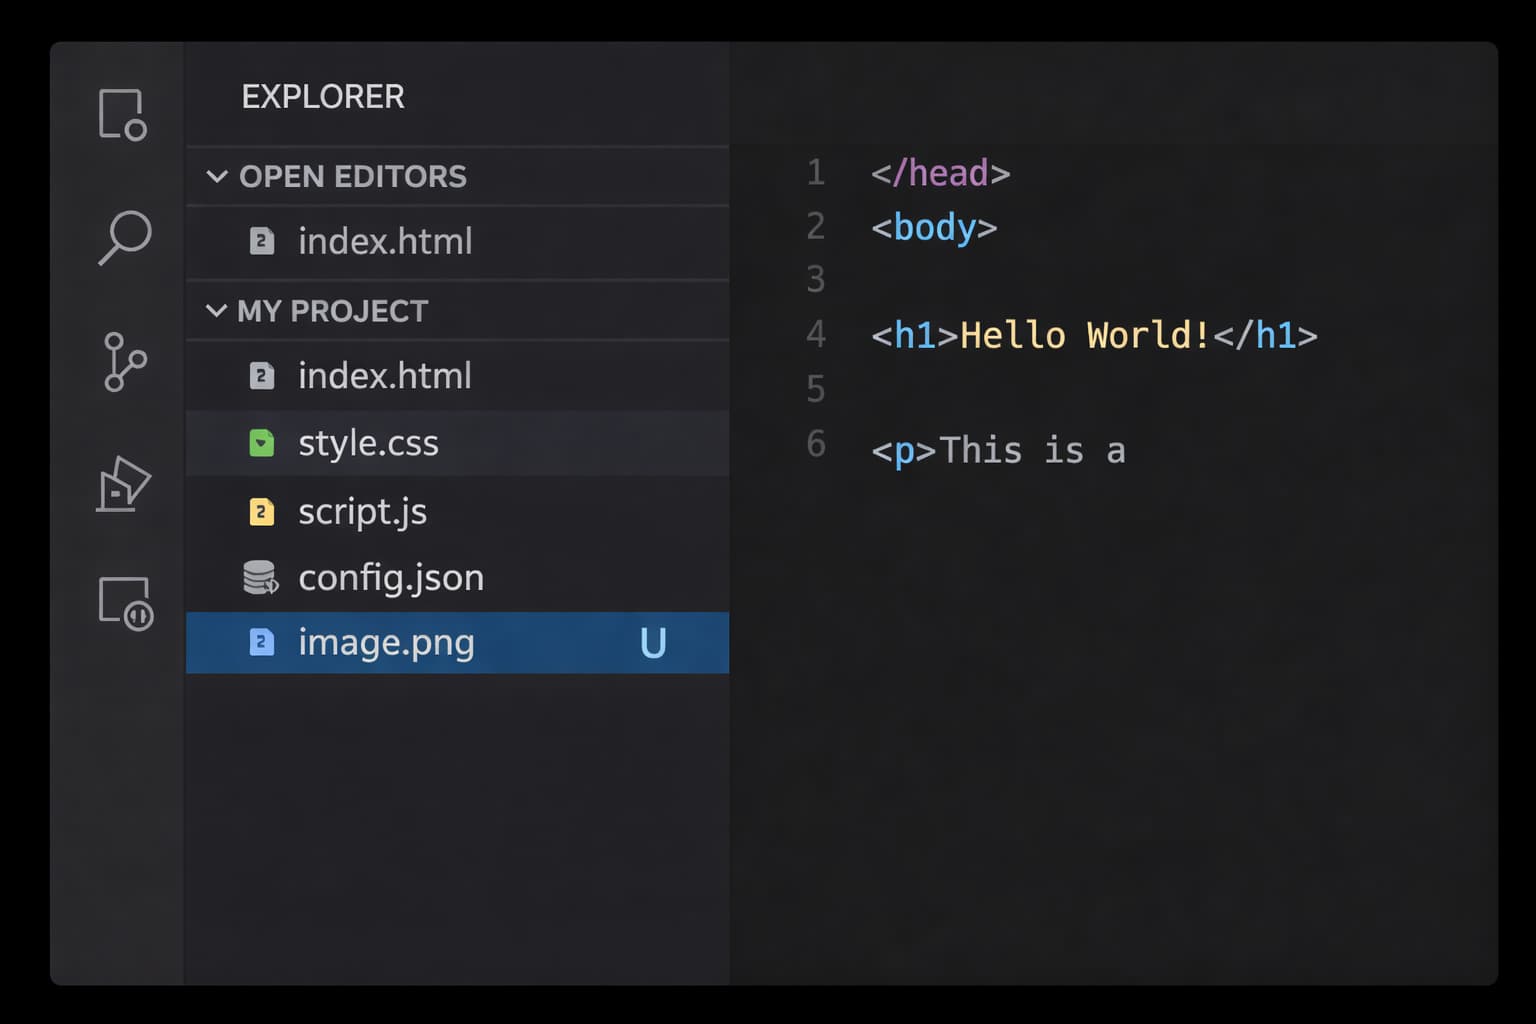Open the Explorer view in the activity bar
This screenshot has width=1536, height=1024.
point(123,113)
